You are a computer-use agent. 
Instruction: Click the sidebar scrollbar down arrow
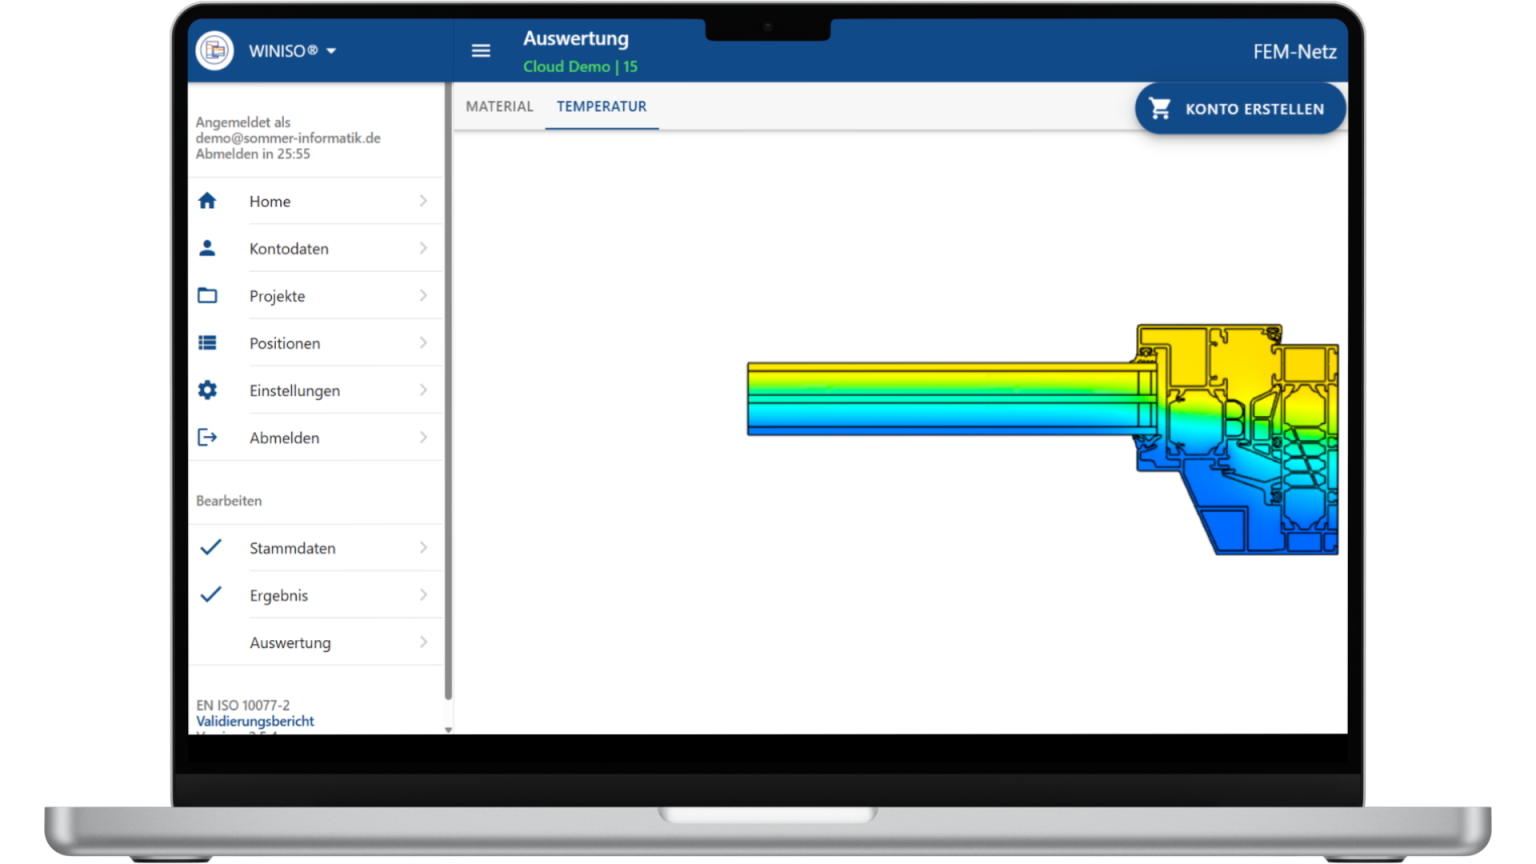(448, 729)
